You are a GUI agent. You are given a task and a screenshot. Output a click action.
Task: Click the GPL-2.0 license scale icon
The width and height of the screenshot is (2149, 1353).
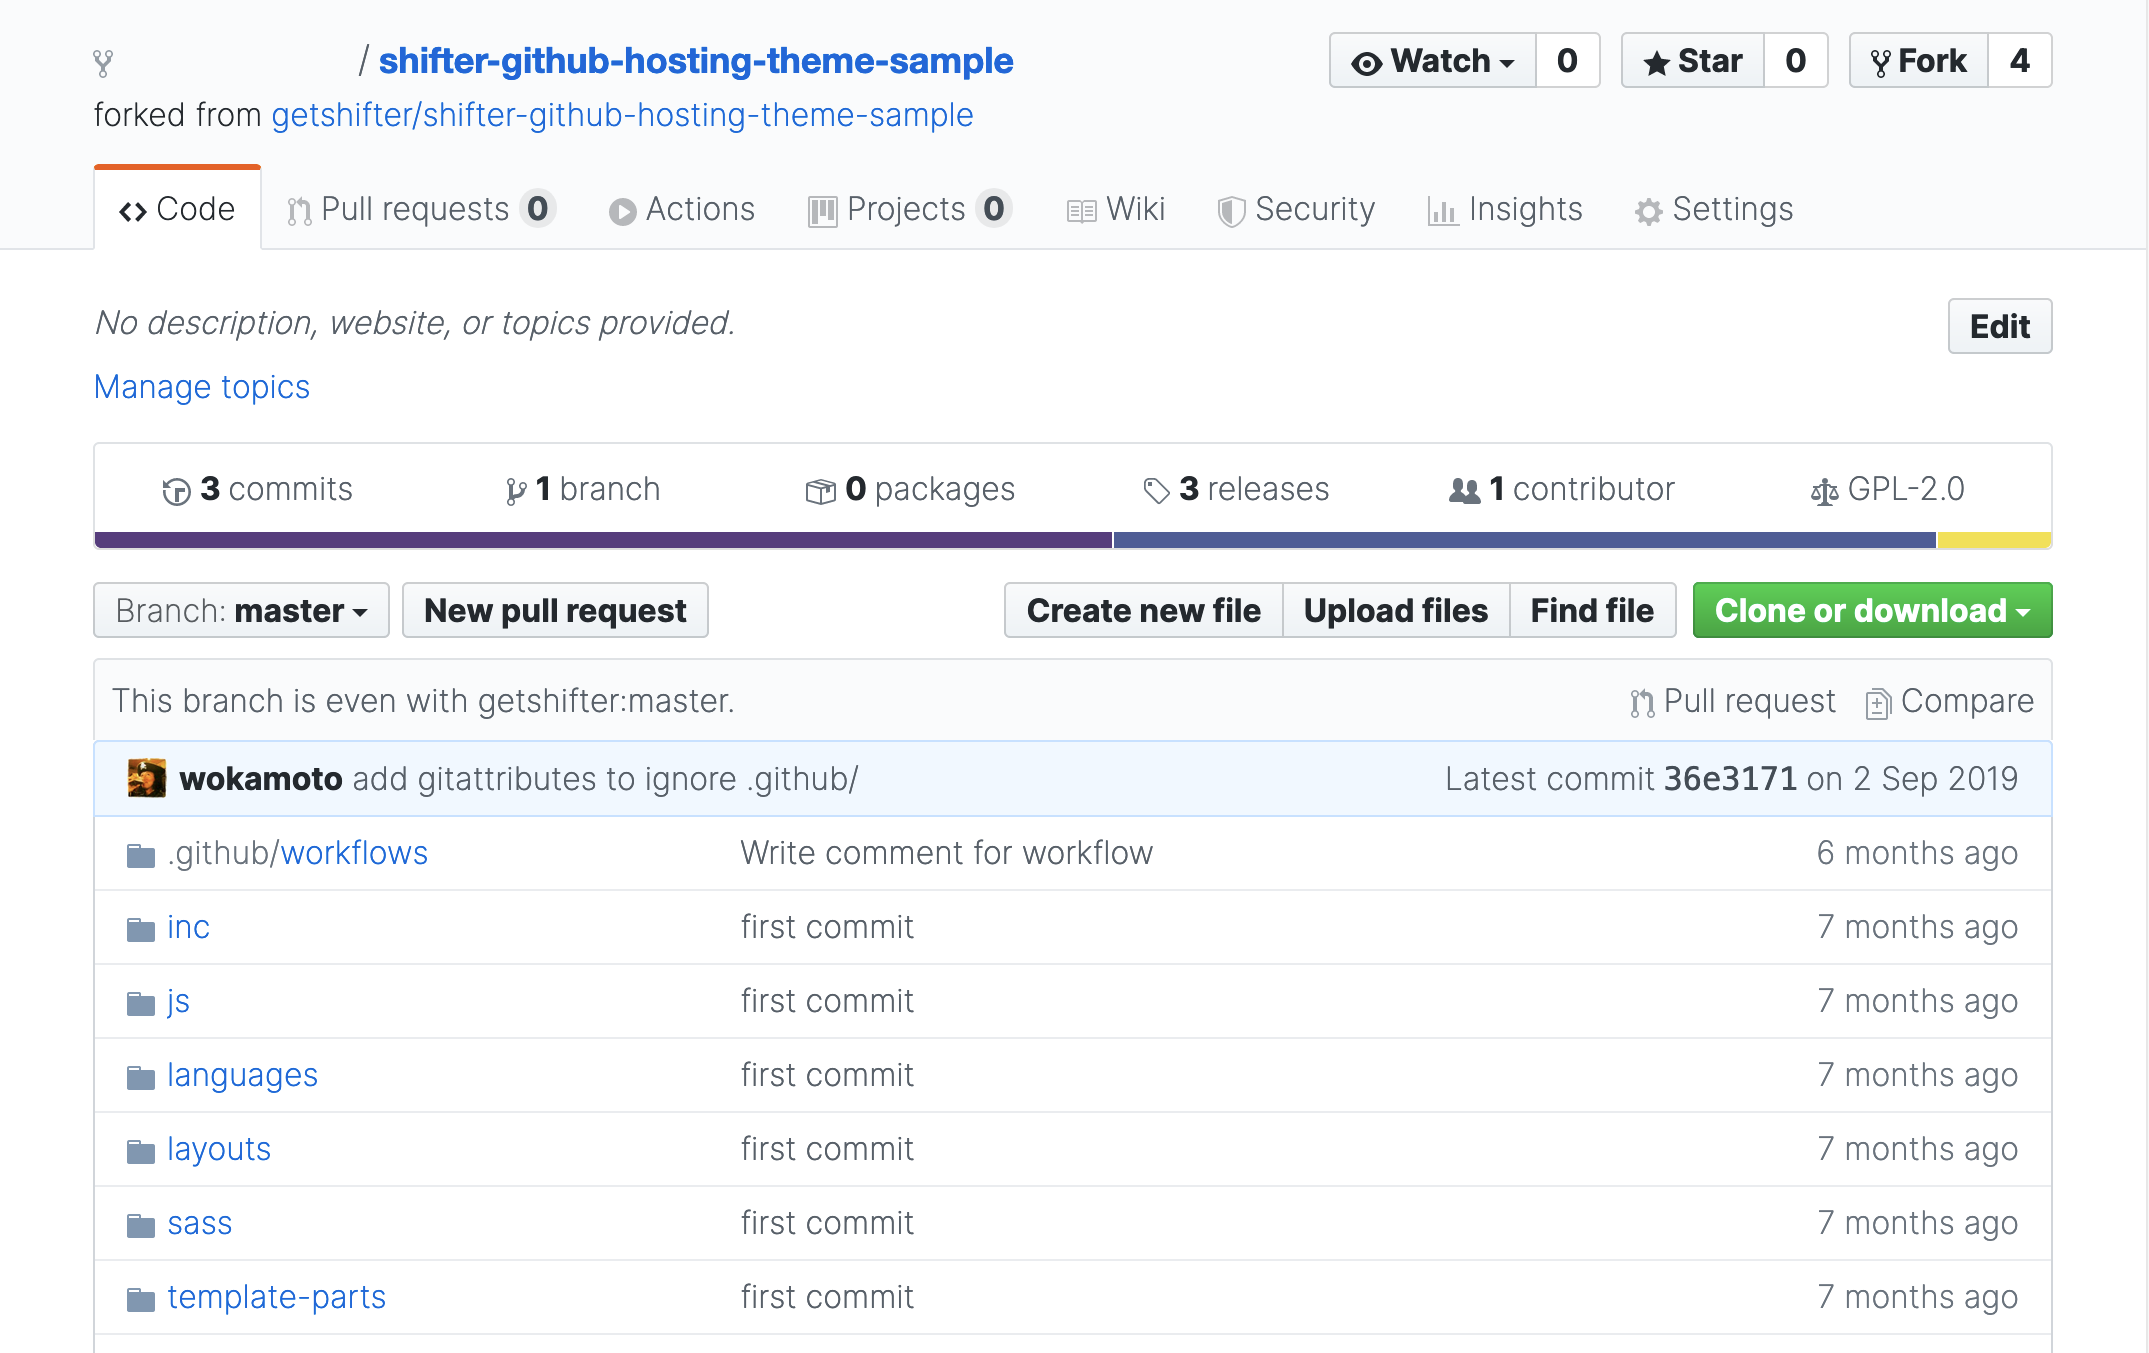tap(1824, 491)
